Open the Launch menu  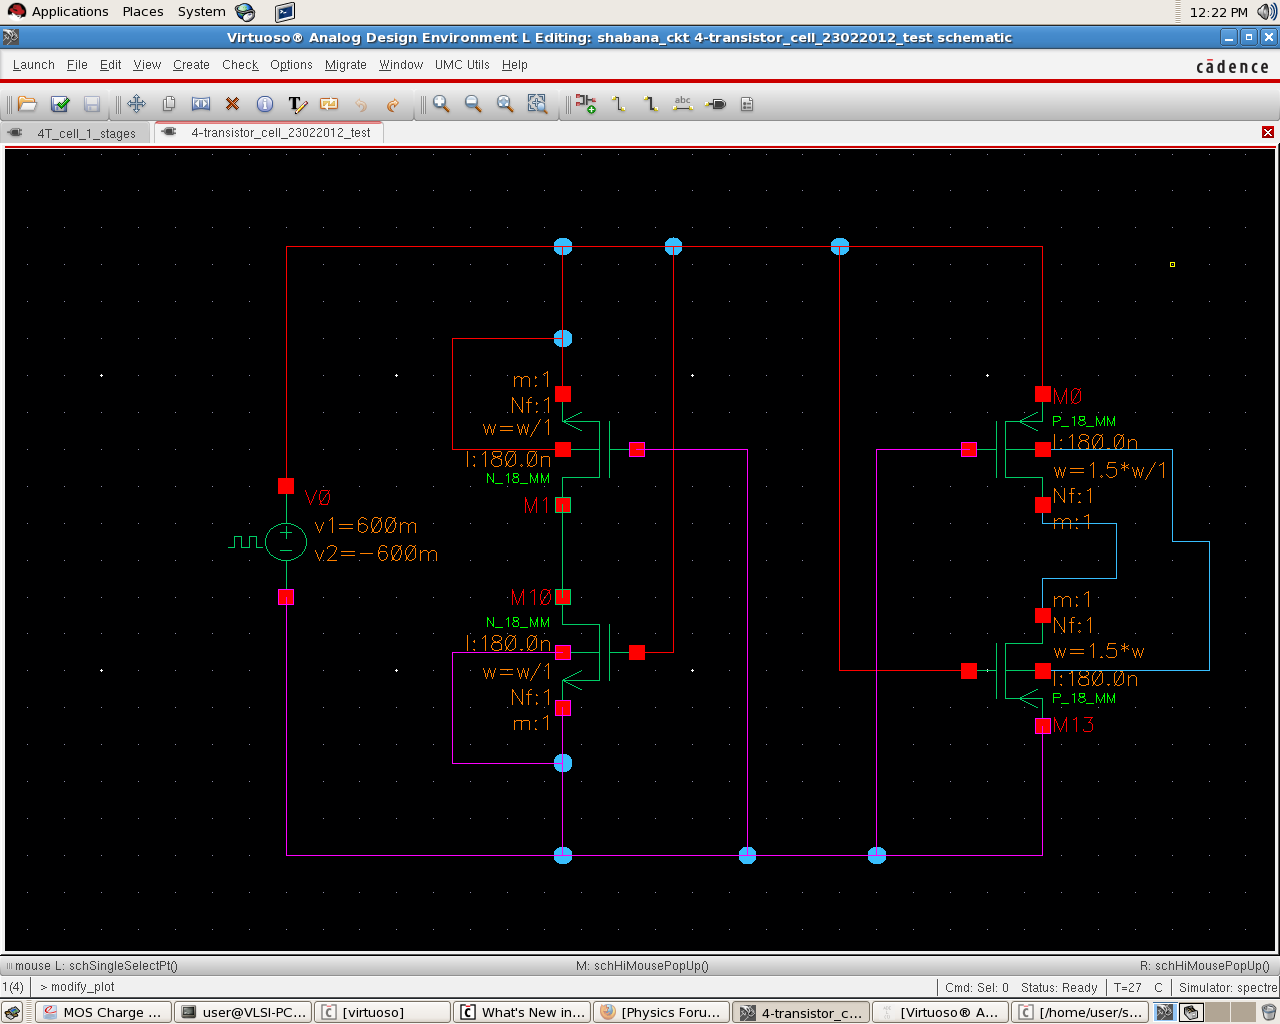pos(34,65)
